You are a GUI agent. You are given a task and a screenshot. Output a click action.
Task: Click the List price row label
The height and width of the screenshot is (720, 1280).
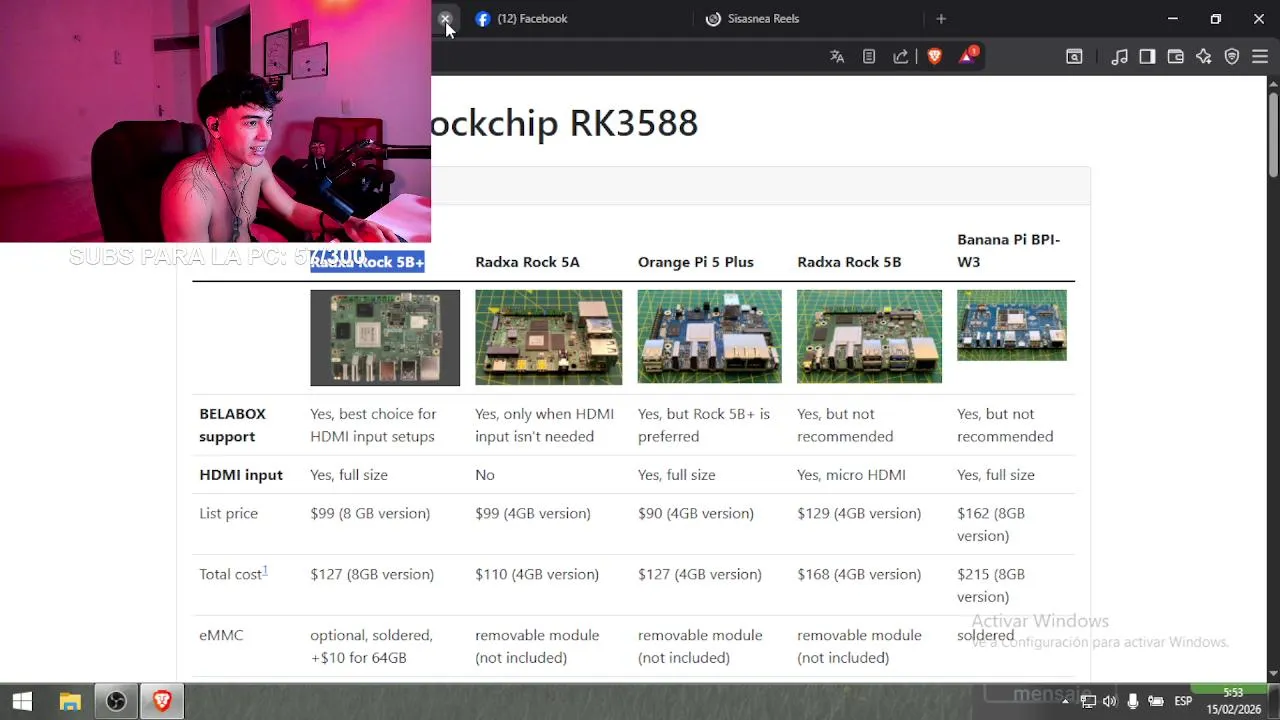point(228,513)
